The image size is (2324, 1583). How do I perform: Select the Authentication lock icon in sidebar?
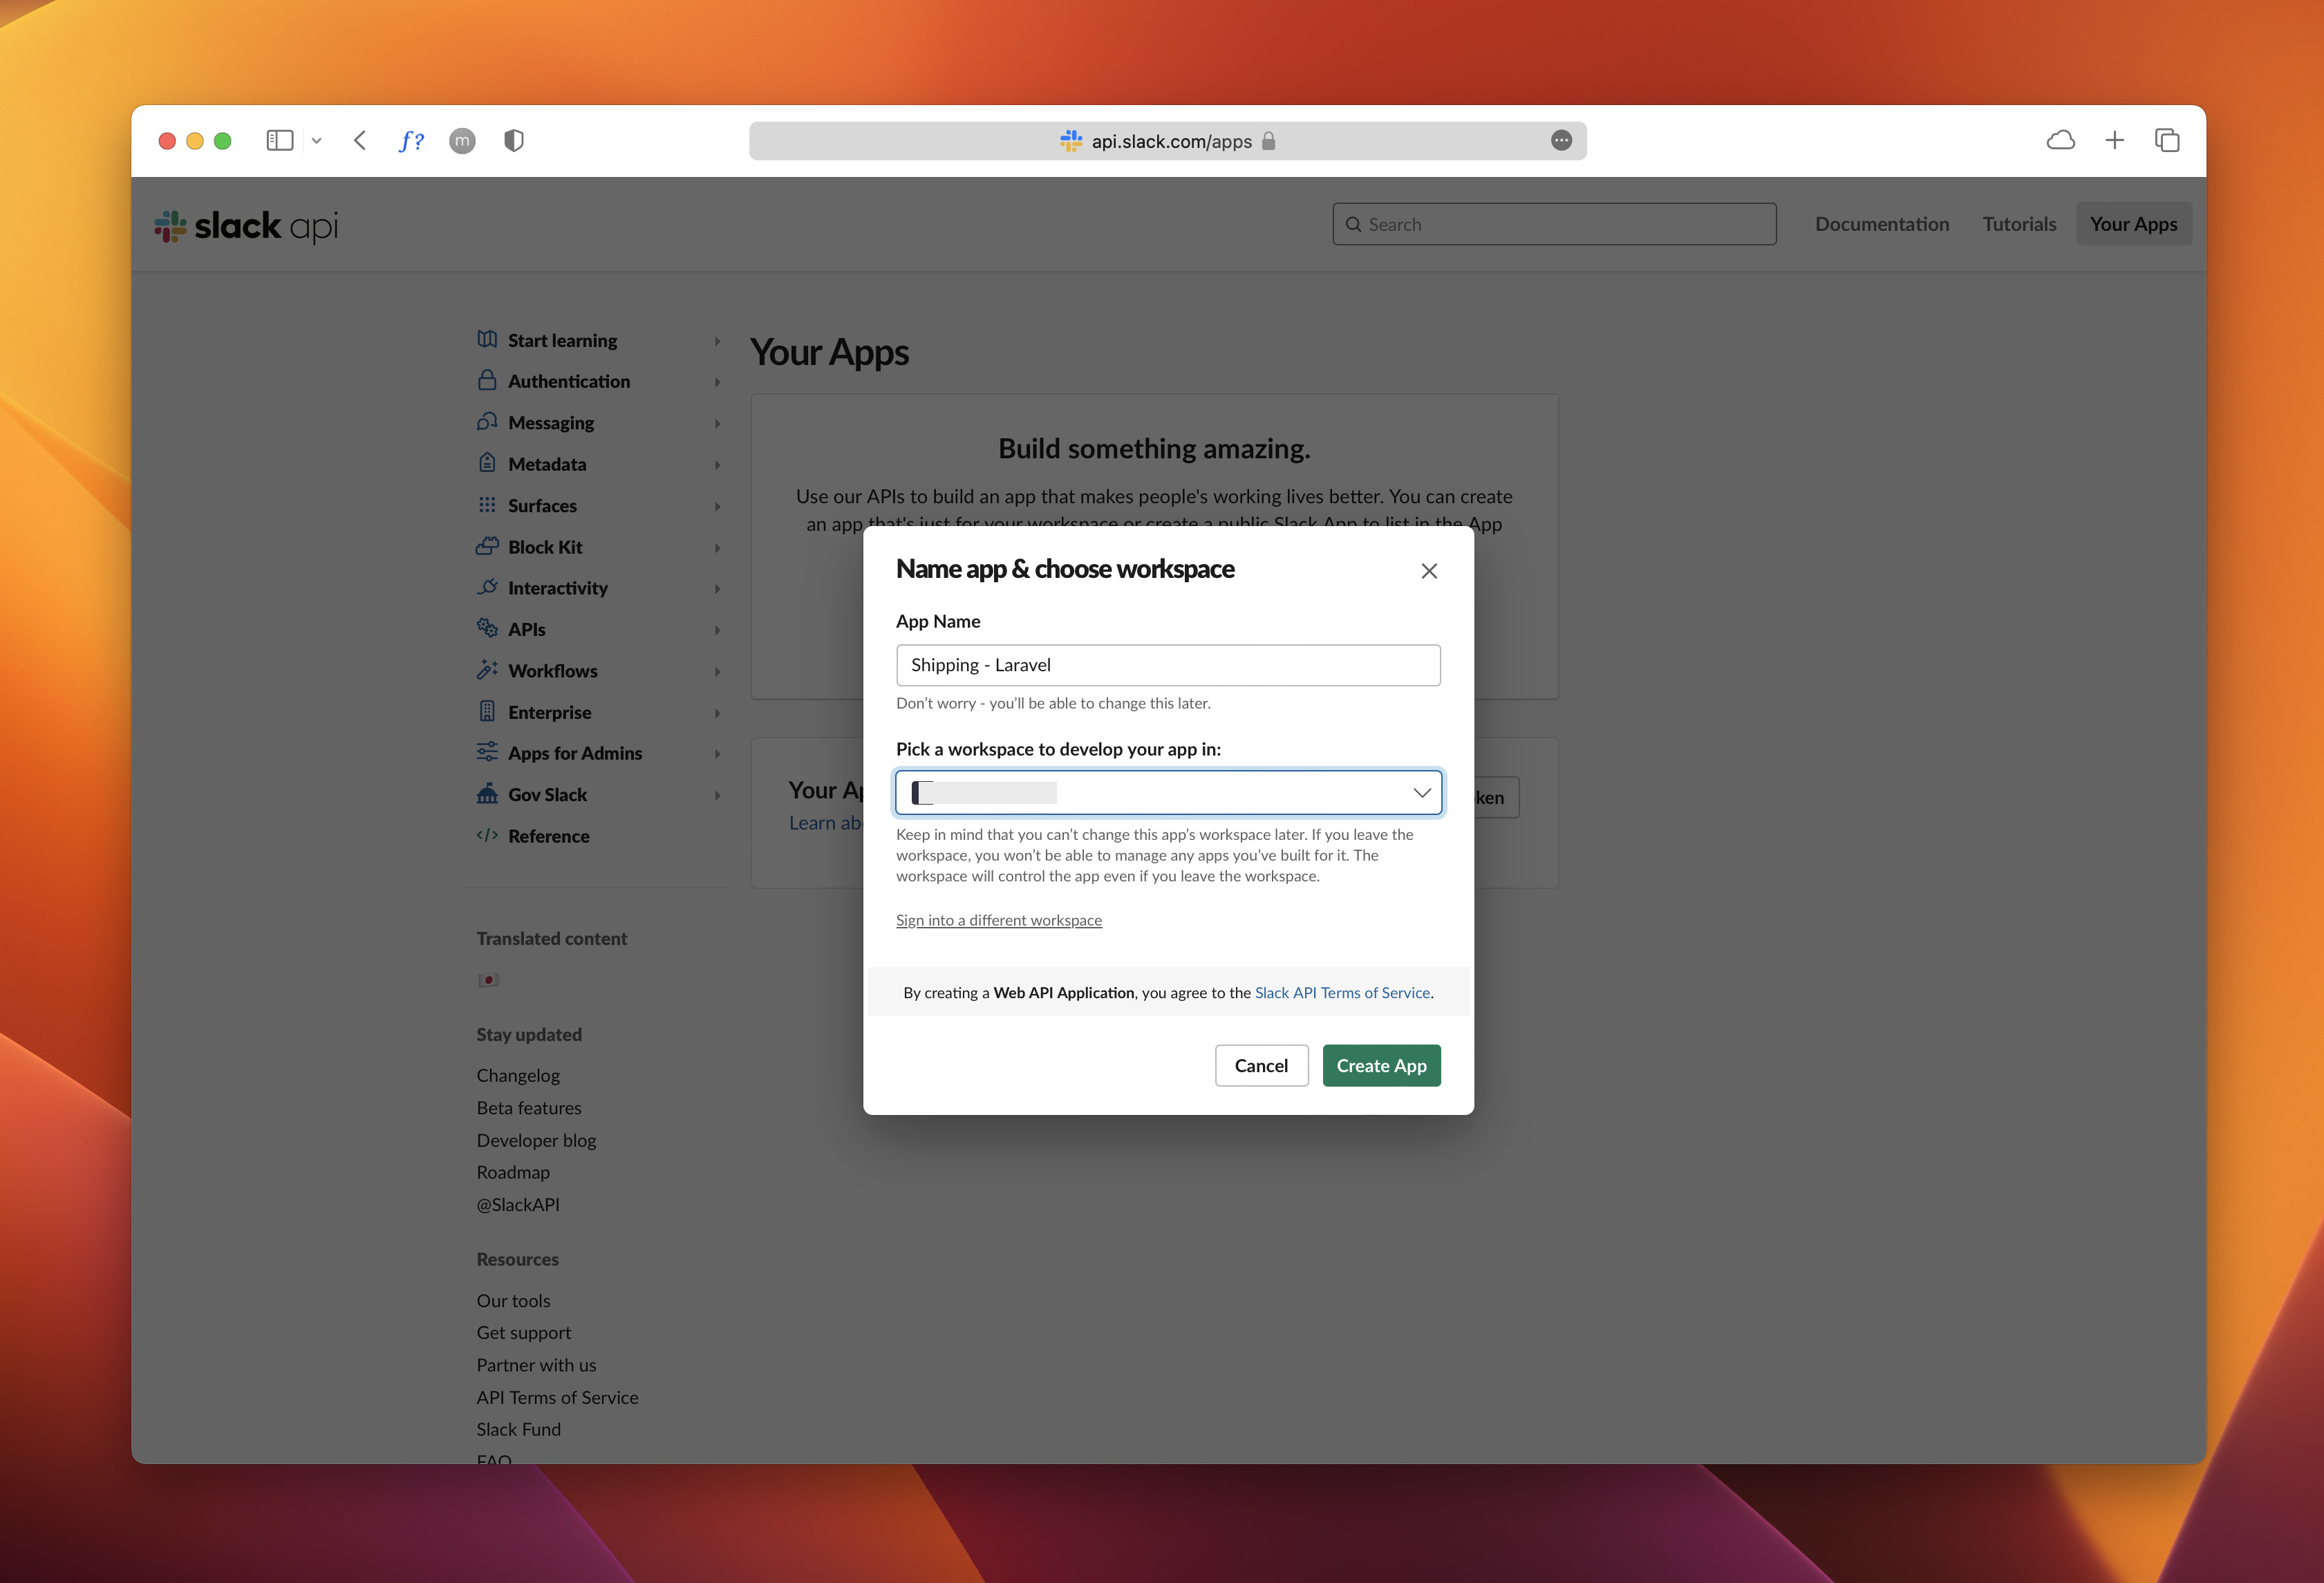click(487, 380)
